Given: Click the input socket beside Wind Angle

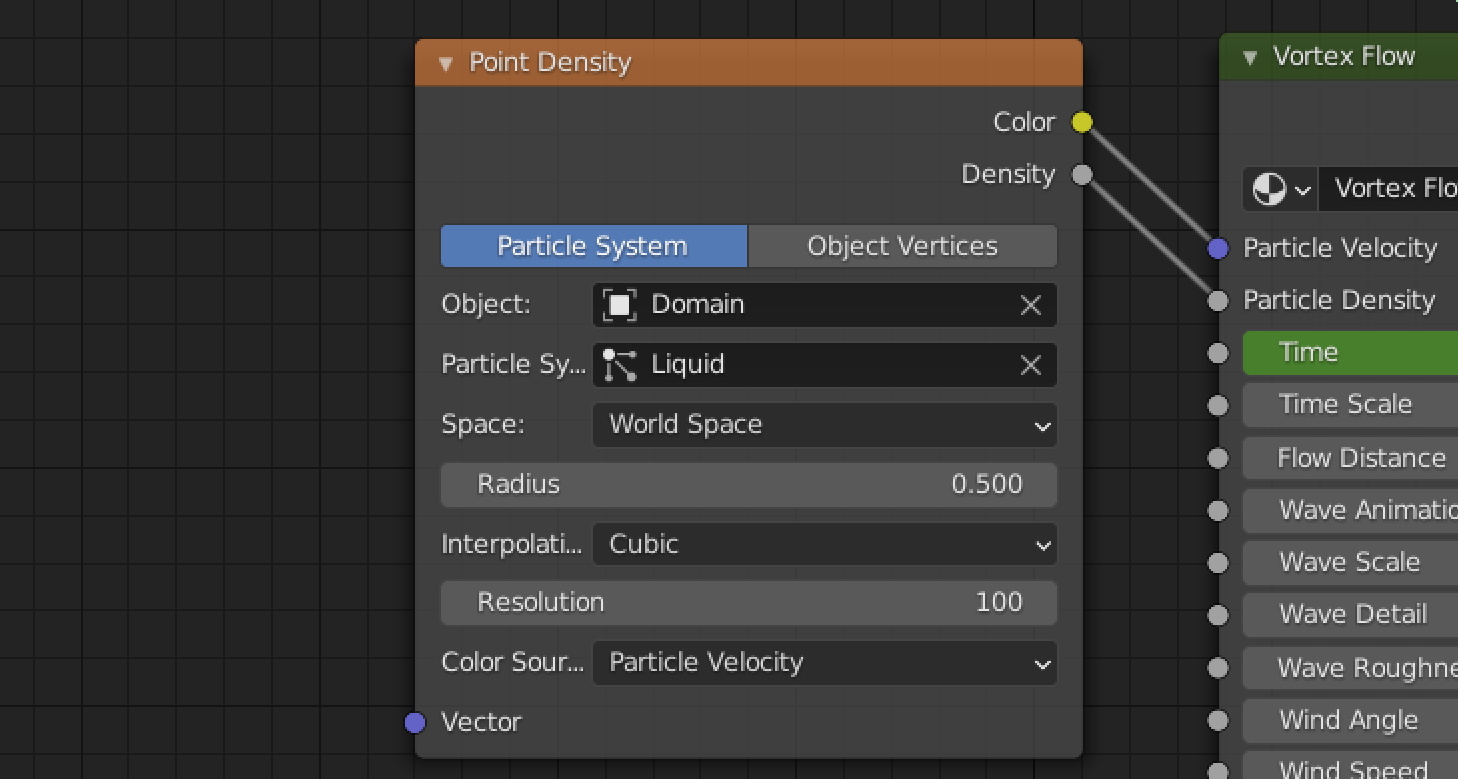Looking at the screenshot, I should [x=1218, y=720].
